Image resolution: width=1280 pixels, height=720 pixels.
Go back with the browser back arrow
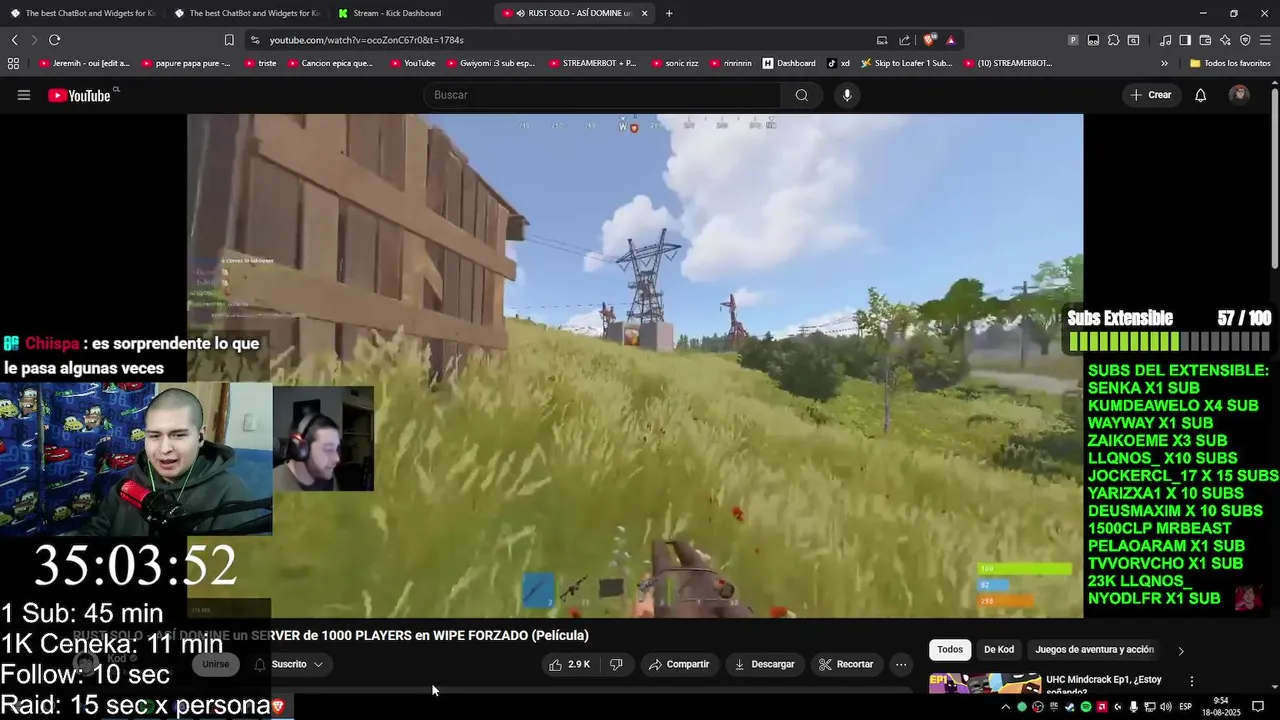(x=14, y=40)
